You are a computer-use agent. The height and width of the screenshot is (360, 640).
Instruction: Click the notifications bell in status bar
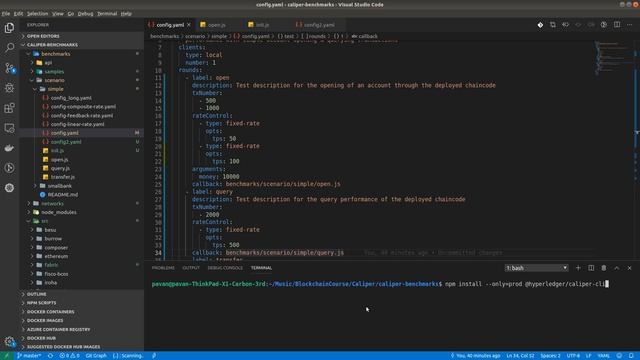tap(631, 356)
